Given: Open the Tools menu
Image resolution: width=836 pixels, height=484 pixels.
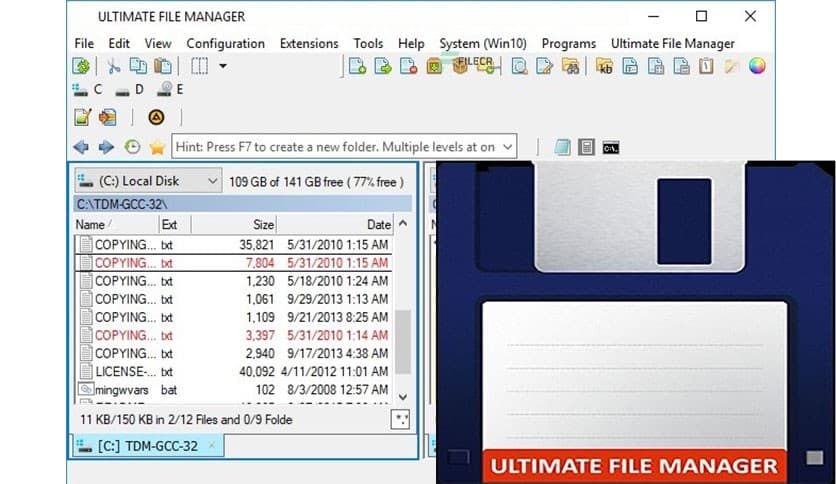Looking at the screenshot, I should tap(368, 44).
